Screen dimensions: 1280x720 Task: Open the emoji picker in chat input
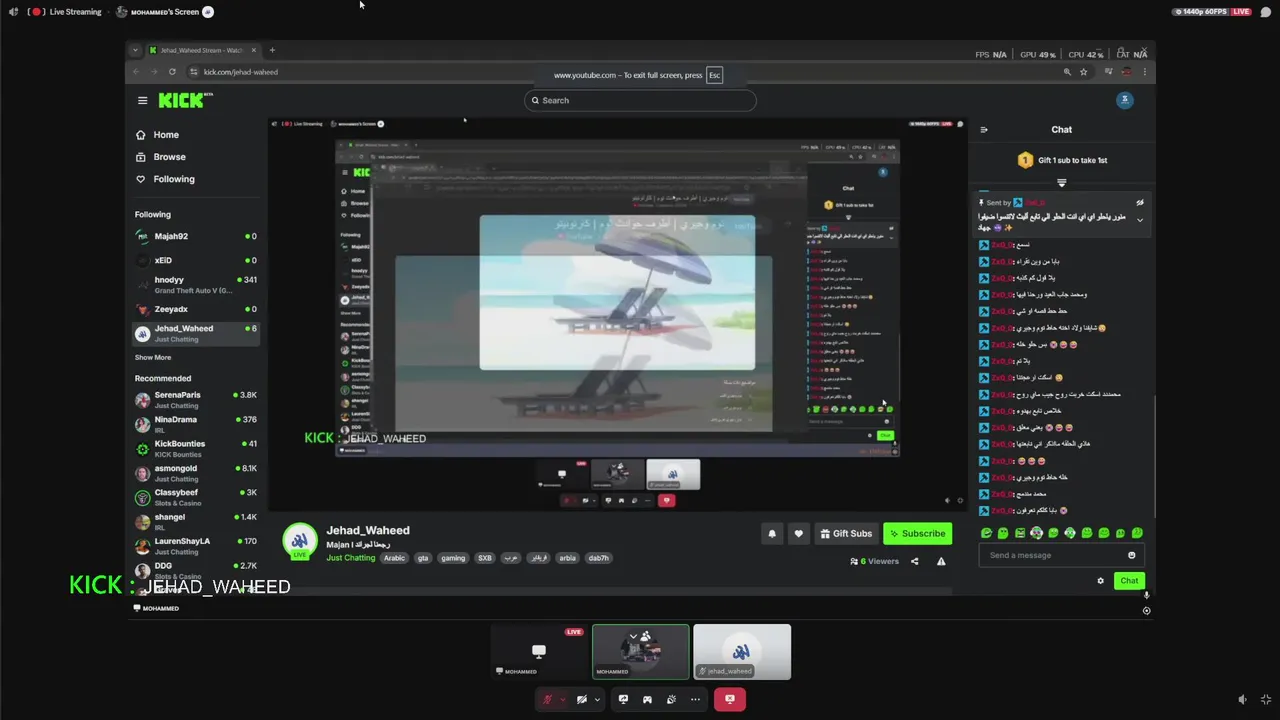[x=1132, y=556]
